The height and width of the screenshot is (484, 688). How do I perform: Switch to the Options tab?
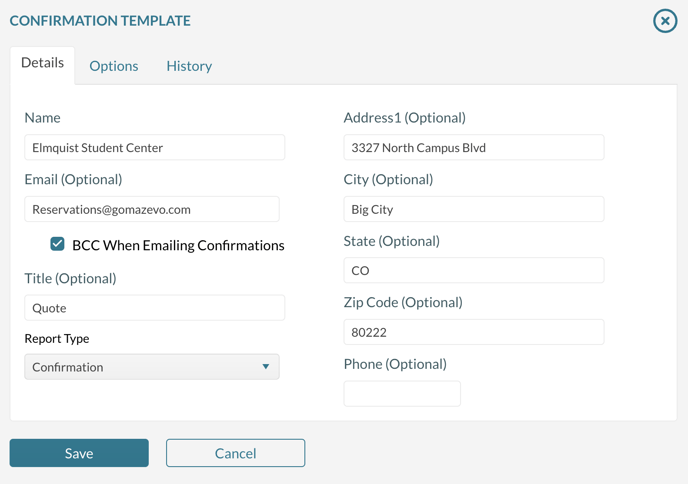tap(114, 66)
